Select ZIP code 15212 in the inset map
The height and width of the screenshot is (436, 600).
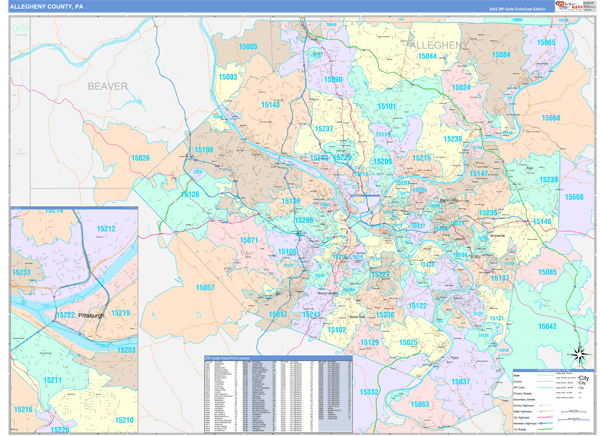[106, 229]
